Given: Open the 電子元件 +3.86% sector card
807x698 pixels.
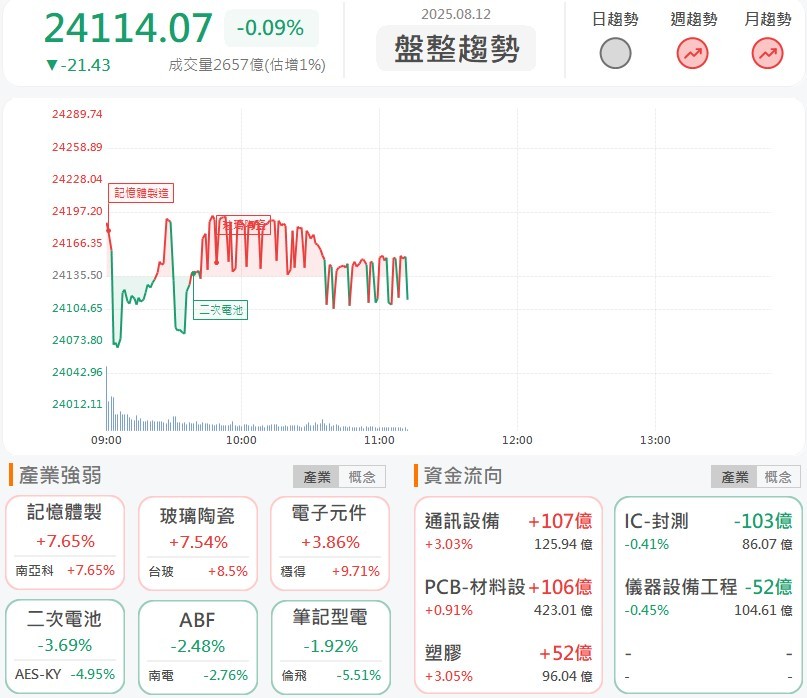Looking at the screenshot, I should click(330, 543).
